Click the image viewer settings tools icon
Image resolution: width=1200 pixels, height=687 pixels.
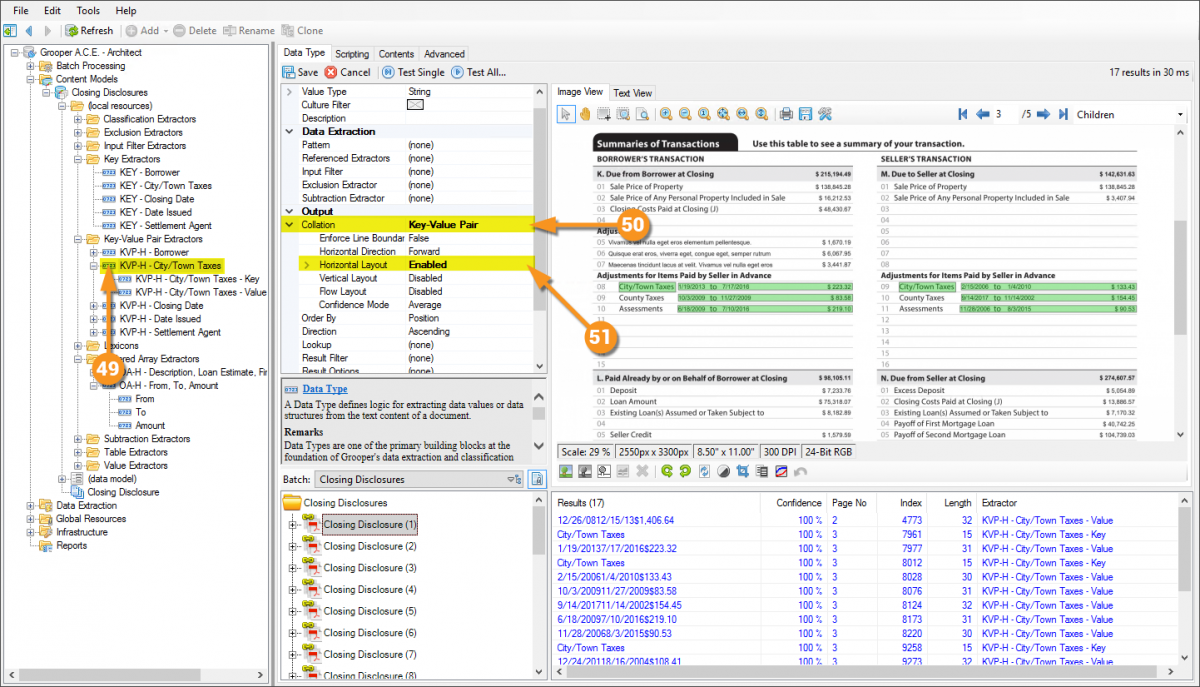pyautogui.click(x=825, y=114)
